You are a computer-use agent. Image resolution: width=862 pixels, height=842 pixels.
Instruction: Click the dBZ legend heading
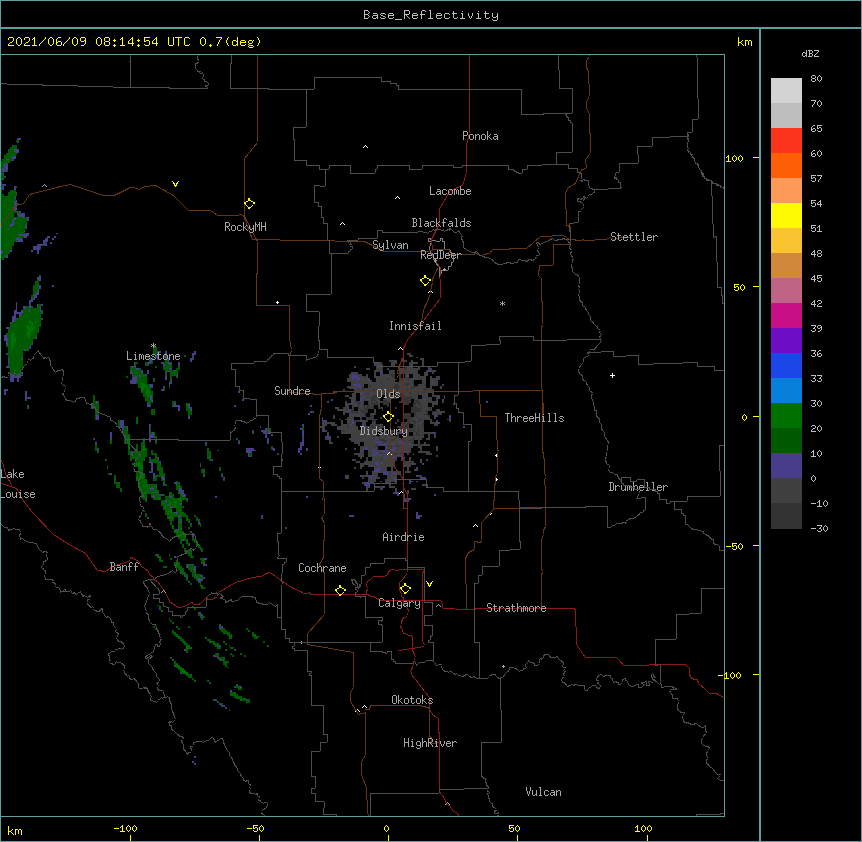[810, 53]
